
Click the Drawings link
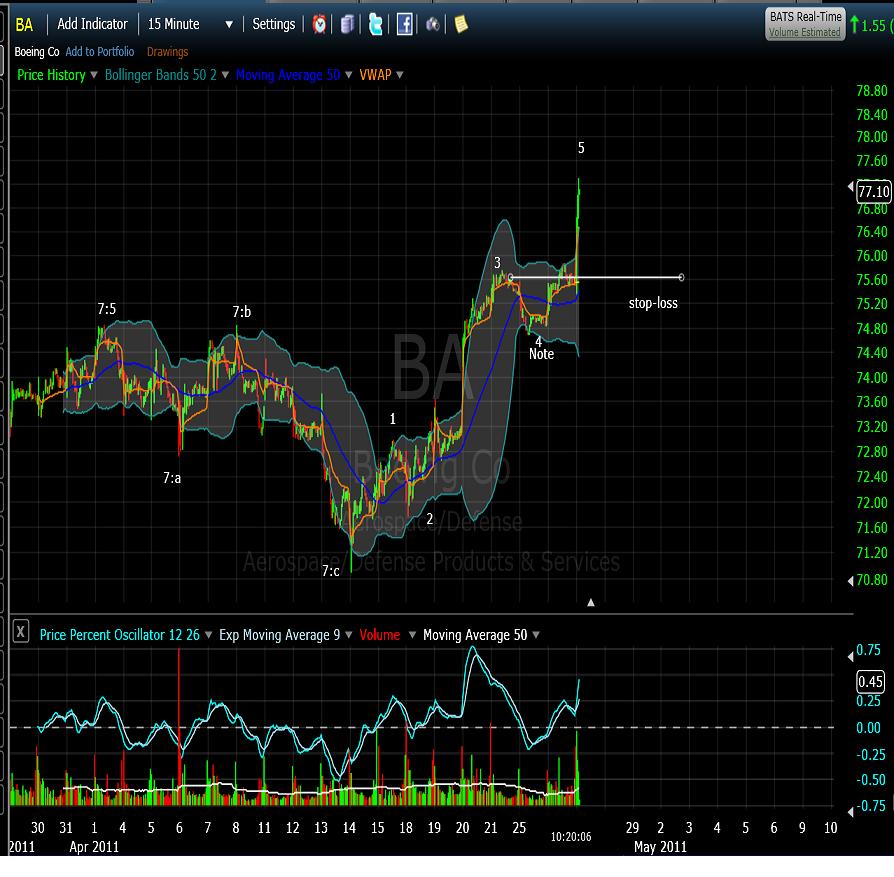click(x=167, y=52)
